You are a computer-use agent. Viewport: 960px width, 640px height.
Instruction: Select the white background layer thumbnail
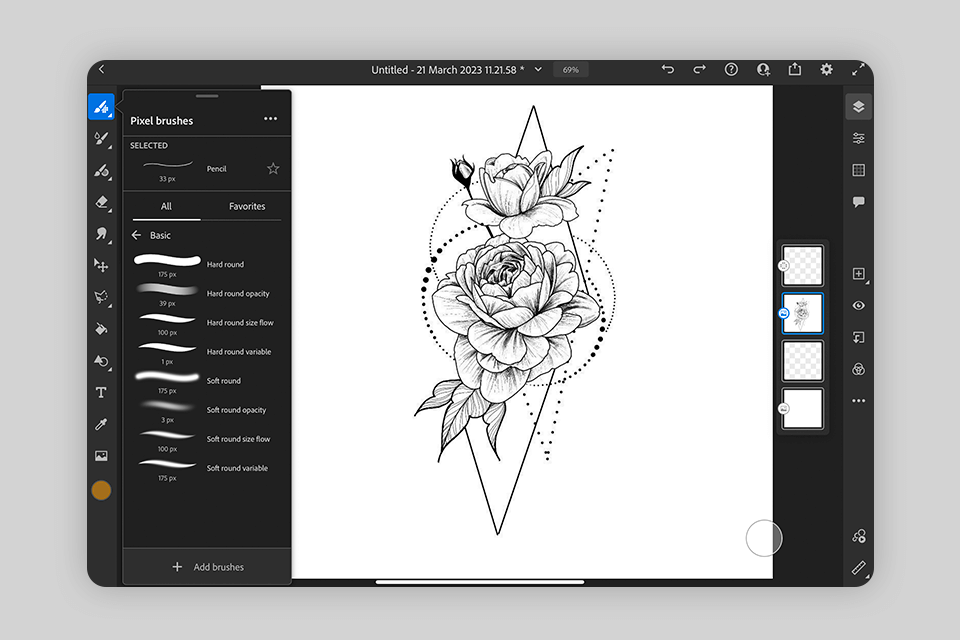(803, 408)
